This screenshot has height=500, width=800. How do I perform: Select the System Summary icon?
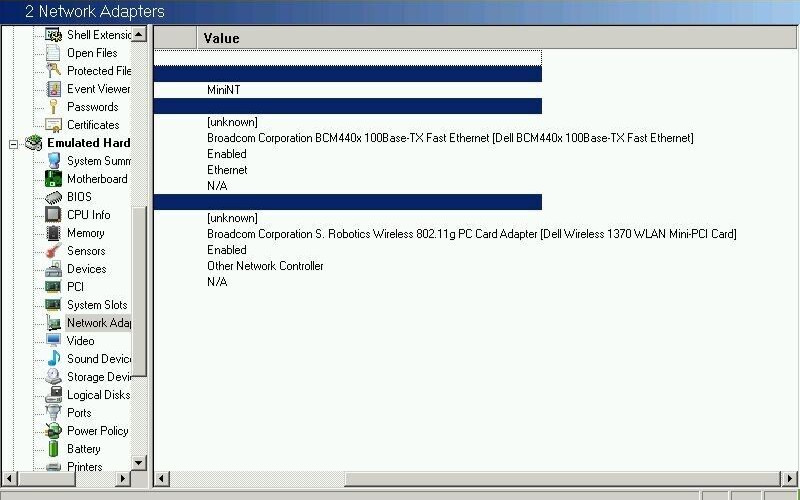click(x=53, y=161)
